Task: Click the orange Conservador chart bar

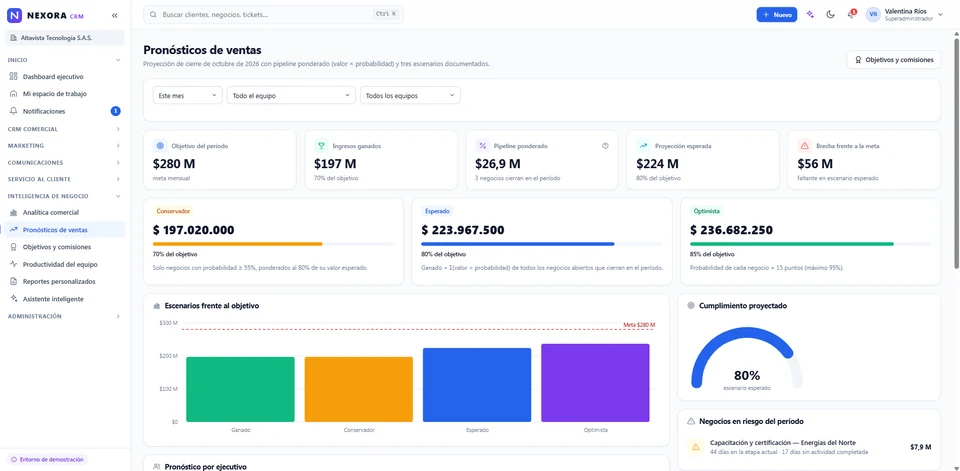Action: point(359,390)
